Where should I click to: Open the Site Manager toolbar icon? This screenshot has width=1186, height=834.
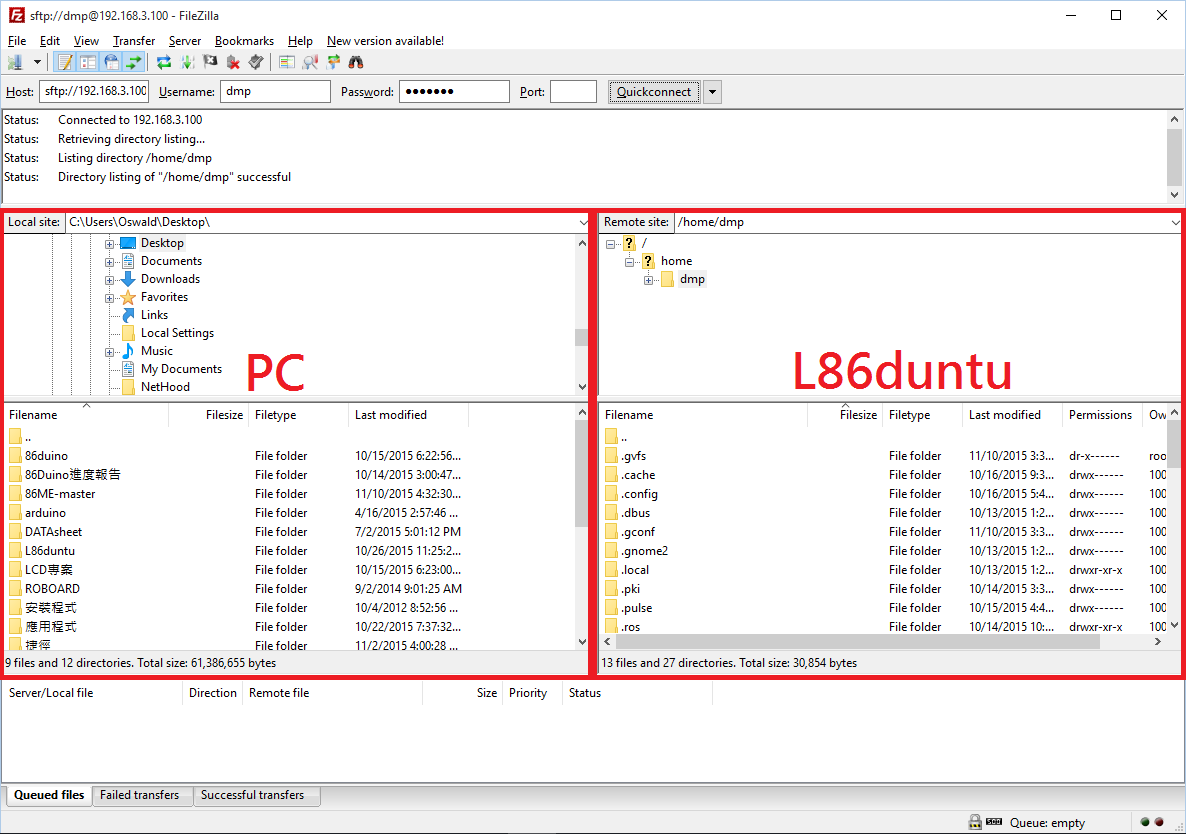pos(15,62)
